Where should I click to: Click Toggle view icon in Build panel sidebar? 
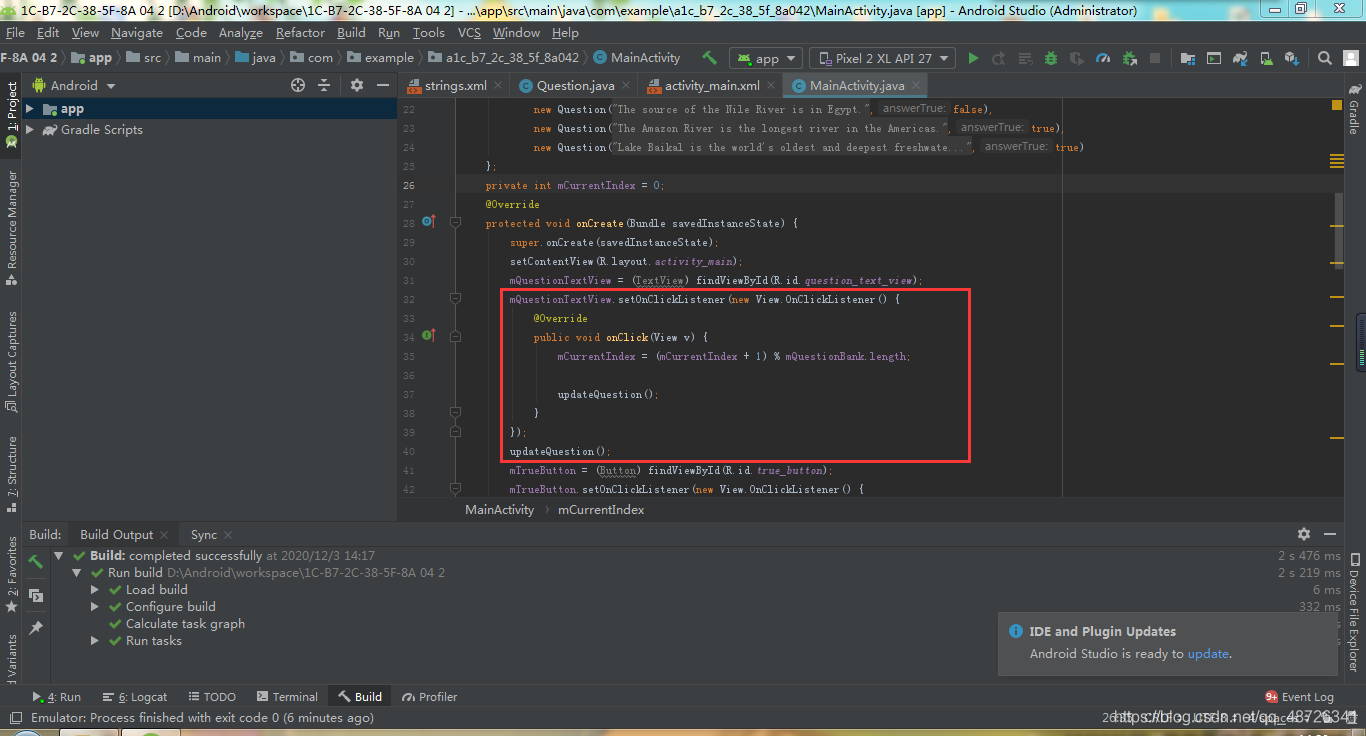[x=36, y=595]
